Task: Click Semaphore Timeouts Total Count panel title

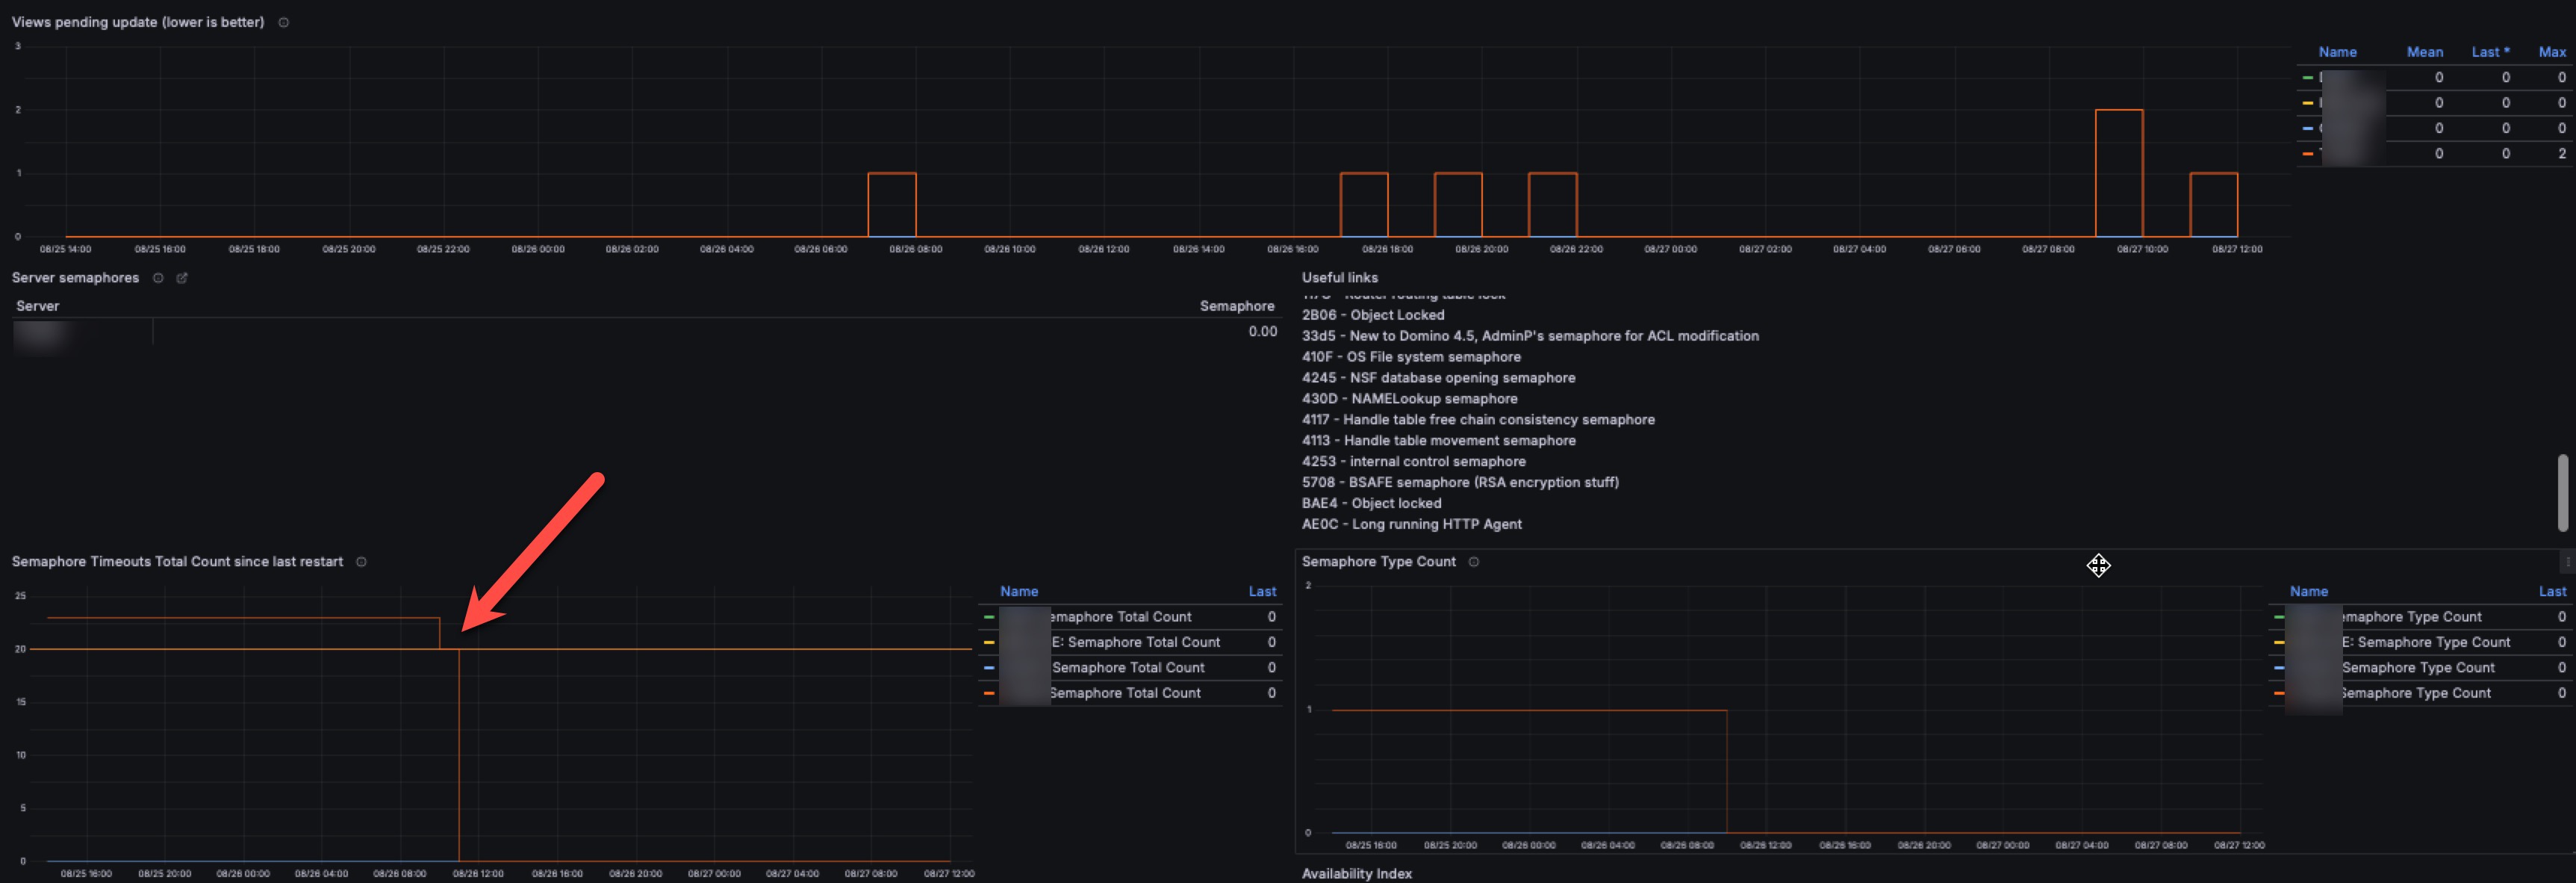Action: coord(177,562)
